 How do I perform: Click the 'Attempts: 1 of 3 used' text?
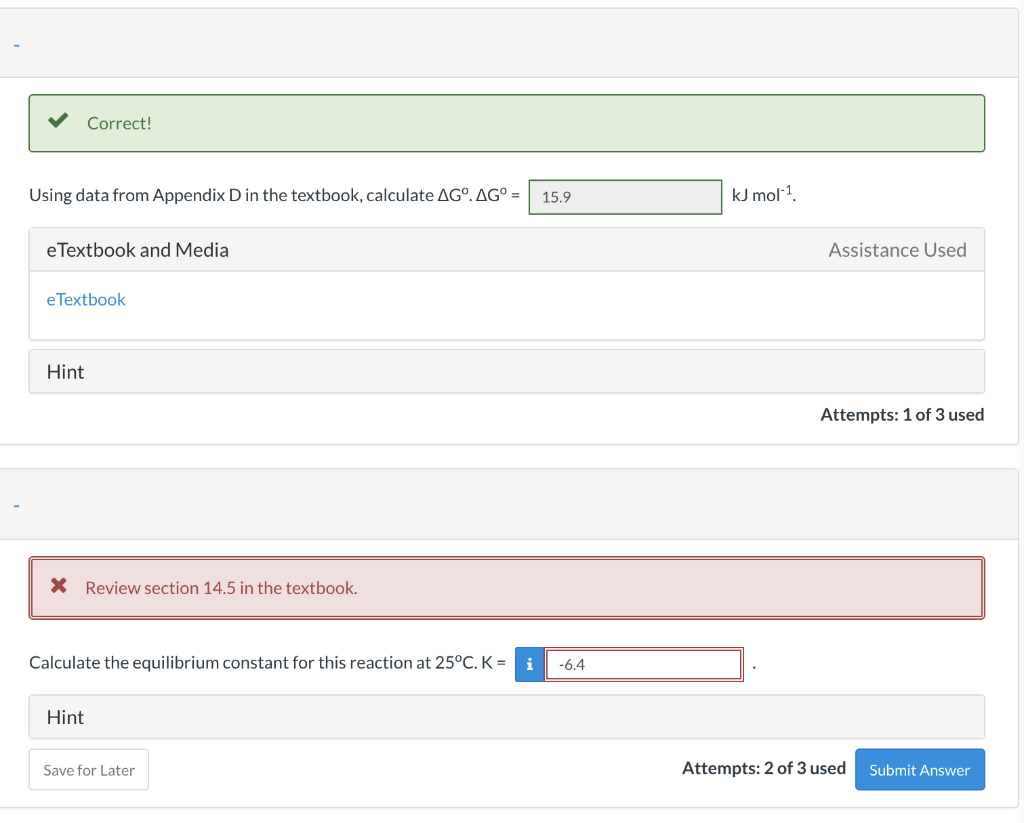click(x=902, y=415)
